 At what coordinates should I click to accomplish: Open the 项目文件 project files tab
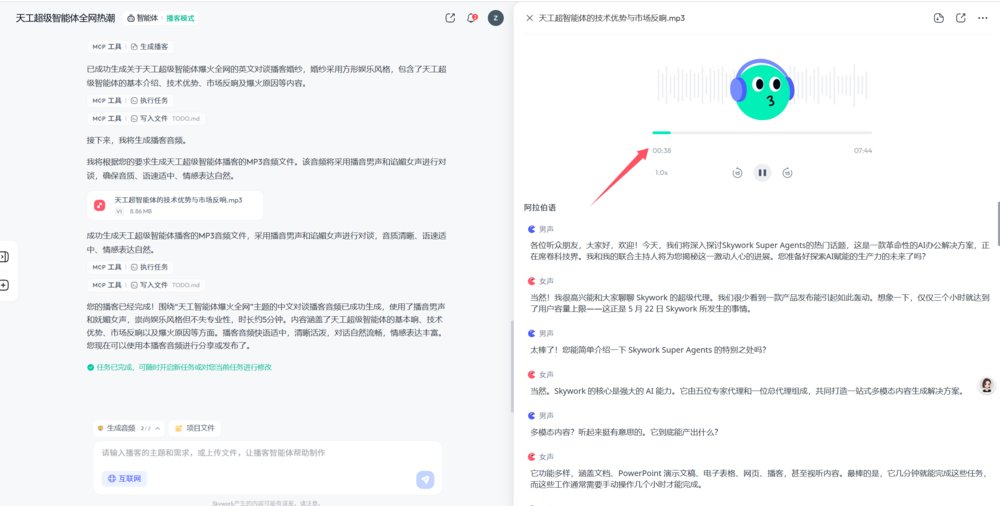[195, 428]
